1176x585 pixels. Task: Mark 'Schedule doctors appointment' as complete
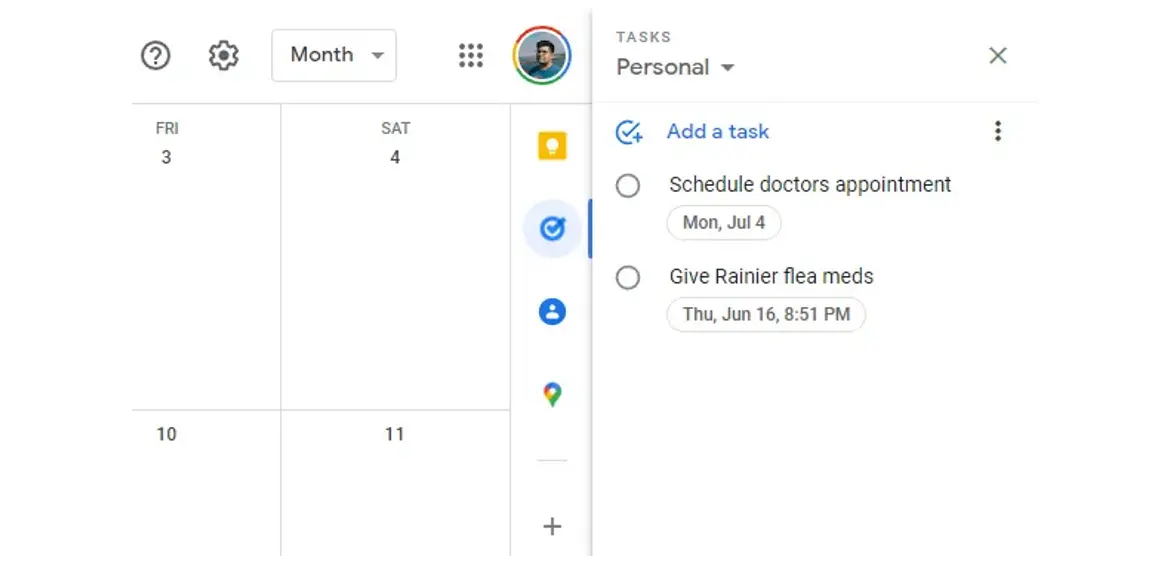tap(628, 185)
